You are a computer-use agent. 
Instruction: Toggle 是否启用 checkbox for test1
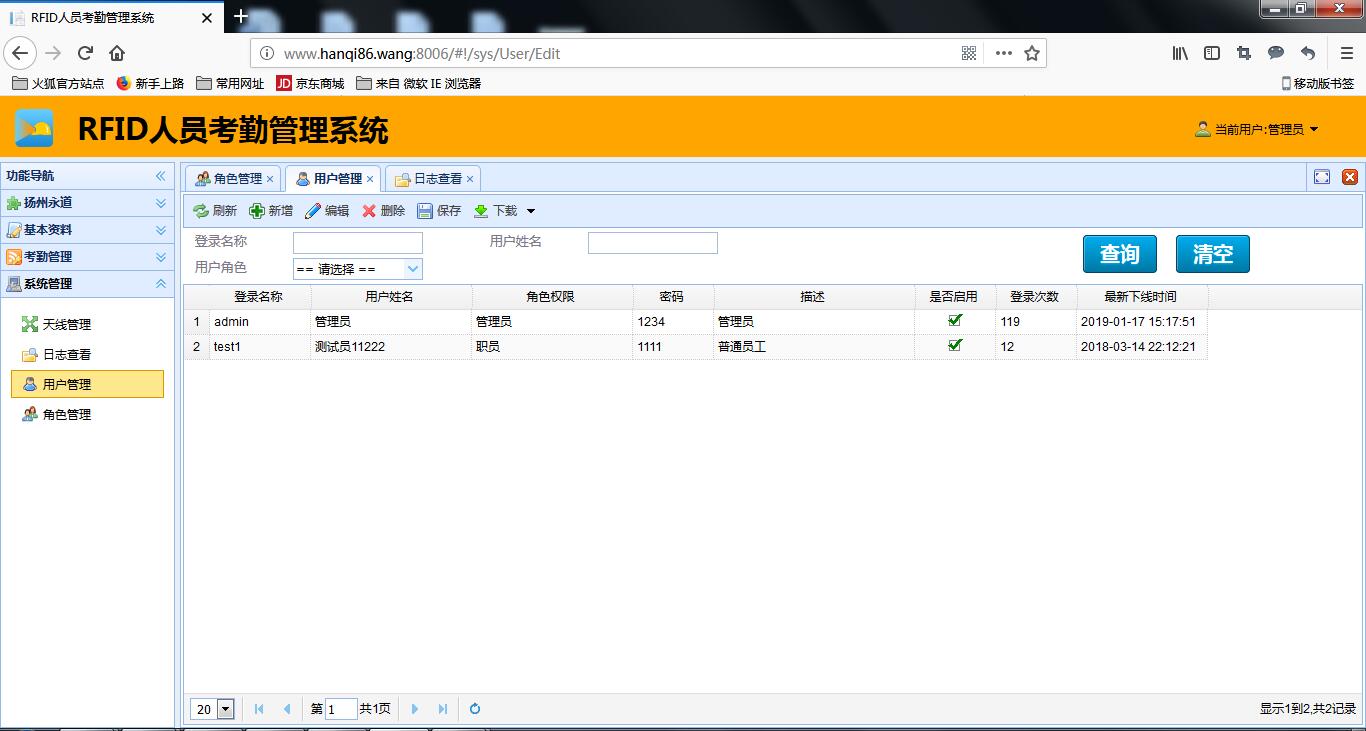click(x=955, y=346)
